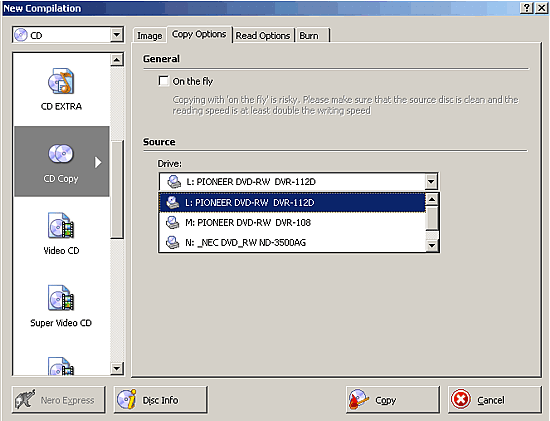Click compilation list scroll up arrow
550x421 pixels.
[x=116, y=60]
